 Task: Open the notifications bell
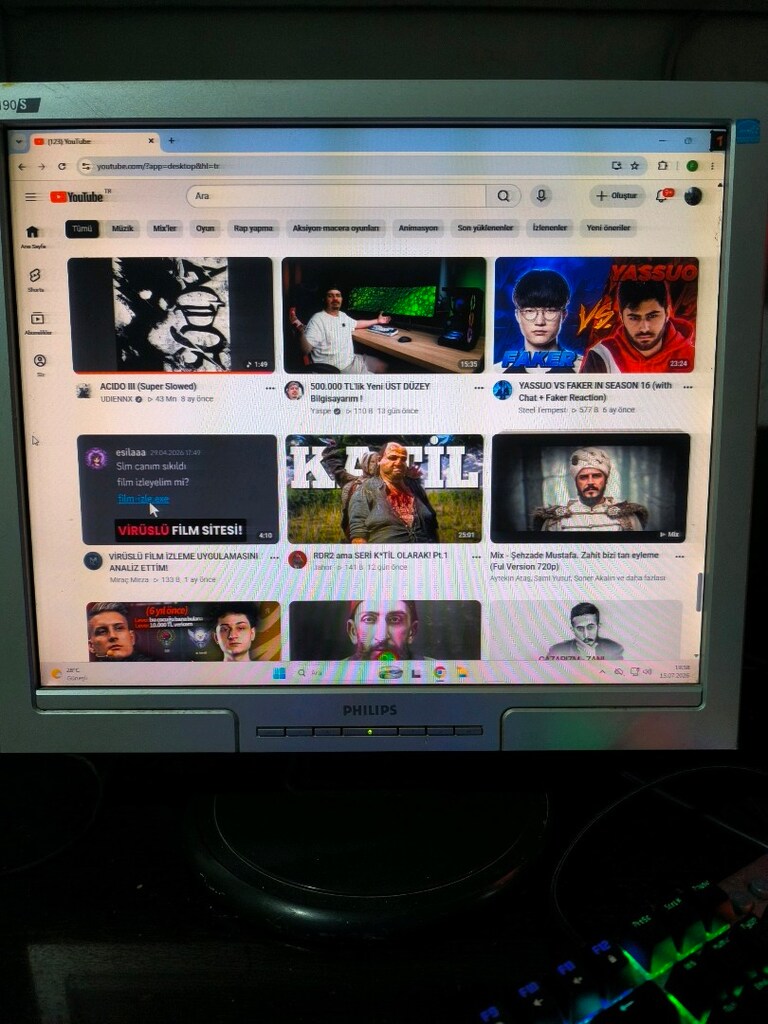[663, 195]
